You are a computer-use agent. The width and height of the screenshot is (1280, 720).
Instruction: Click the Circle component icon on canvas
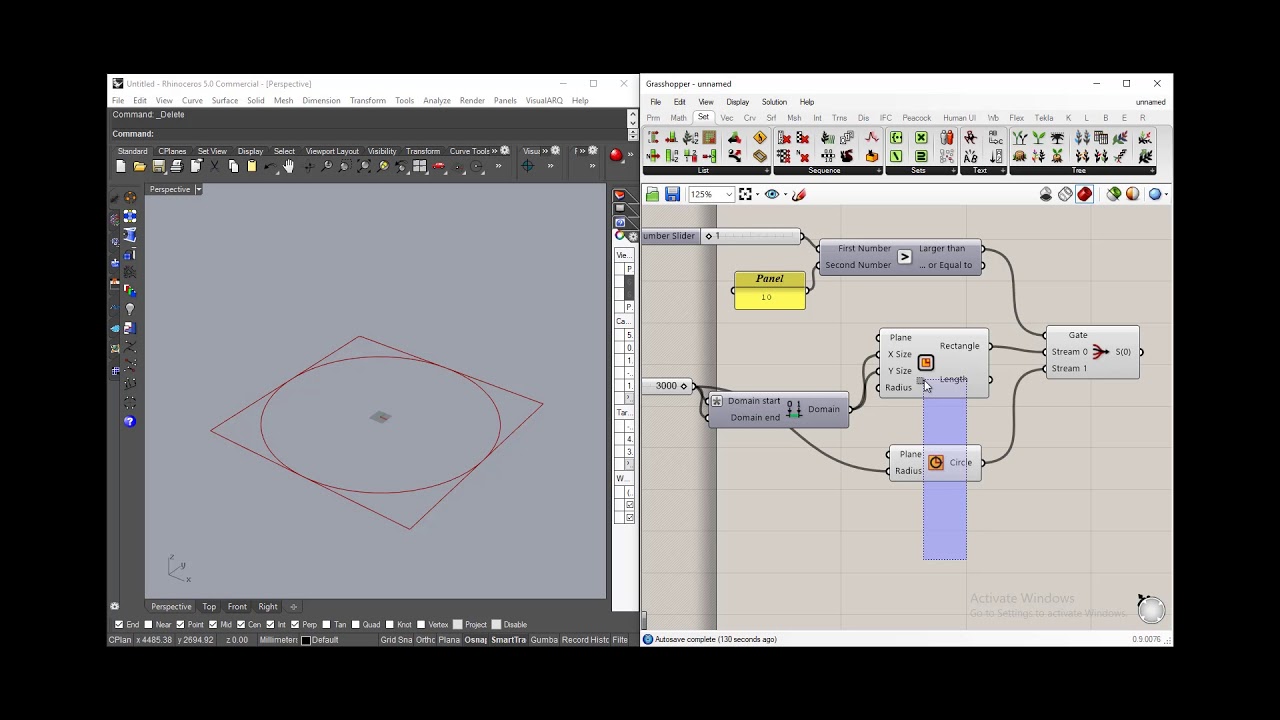click(935, 462)
